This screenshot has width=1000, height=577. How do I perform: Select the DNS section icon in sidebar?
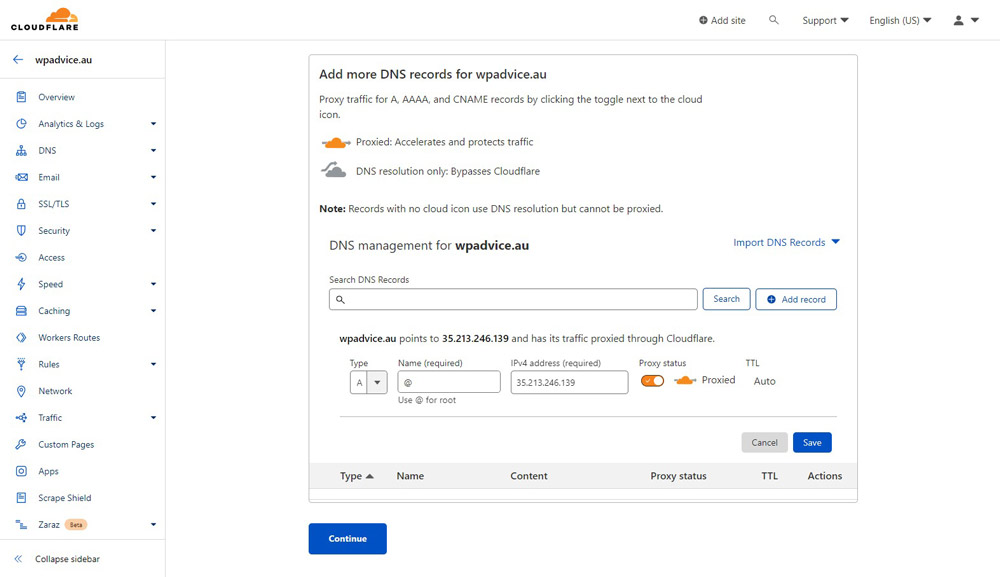[x=21, y=150]
